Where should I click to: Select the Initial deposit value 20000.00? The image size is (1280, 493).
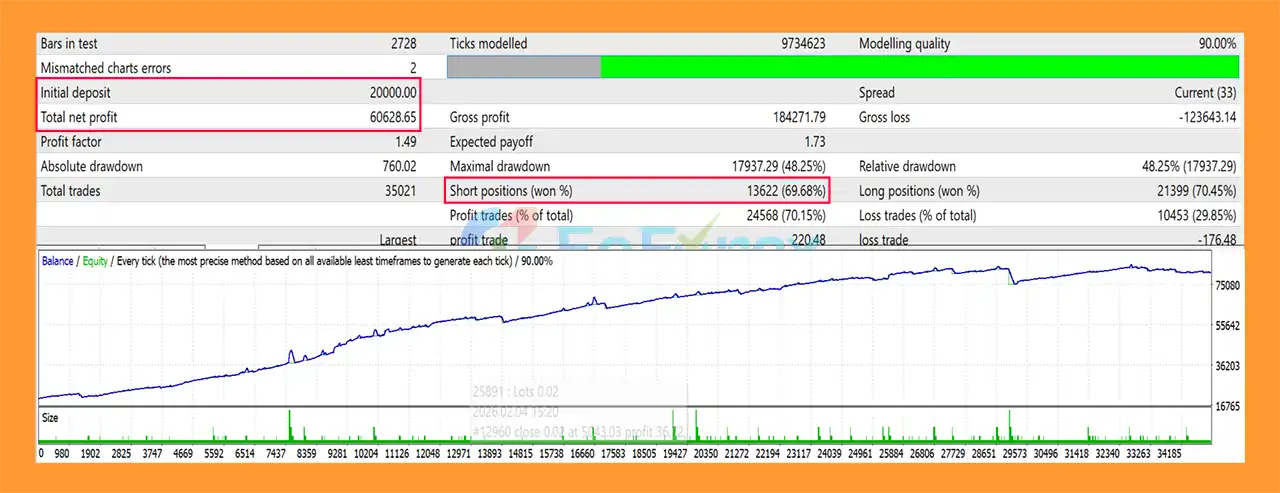pyautogui.click(x=392, y=92)
